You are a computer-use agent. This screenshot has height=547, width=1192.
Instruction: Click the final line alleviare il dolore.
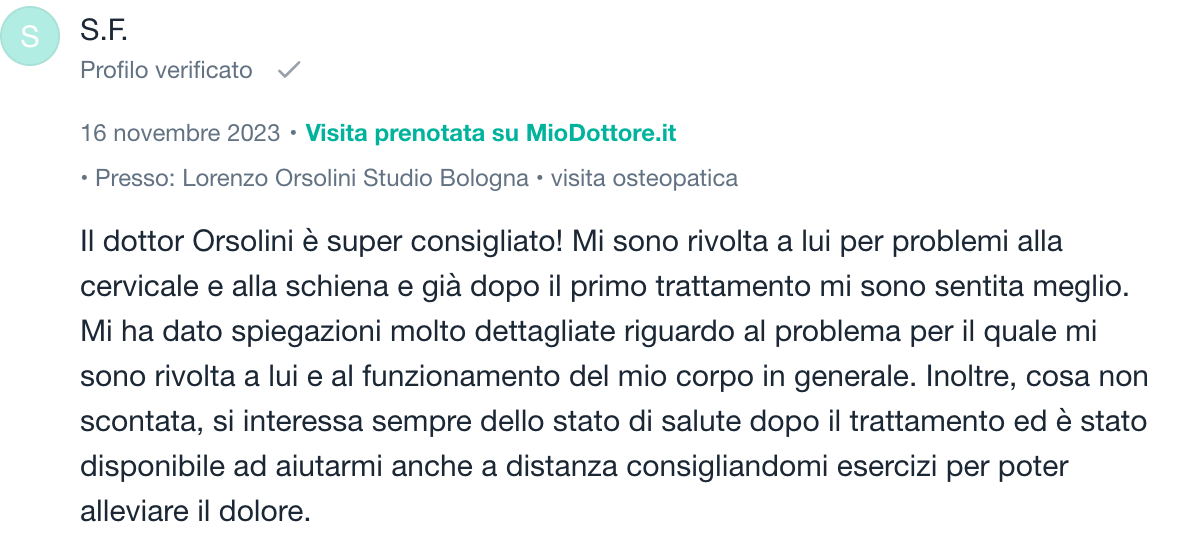pos(196,512)
